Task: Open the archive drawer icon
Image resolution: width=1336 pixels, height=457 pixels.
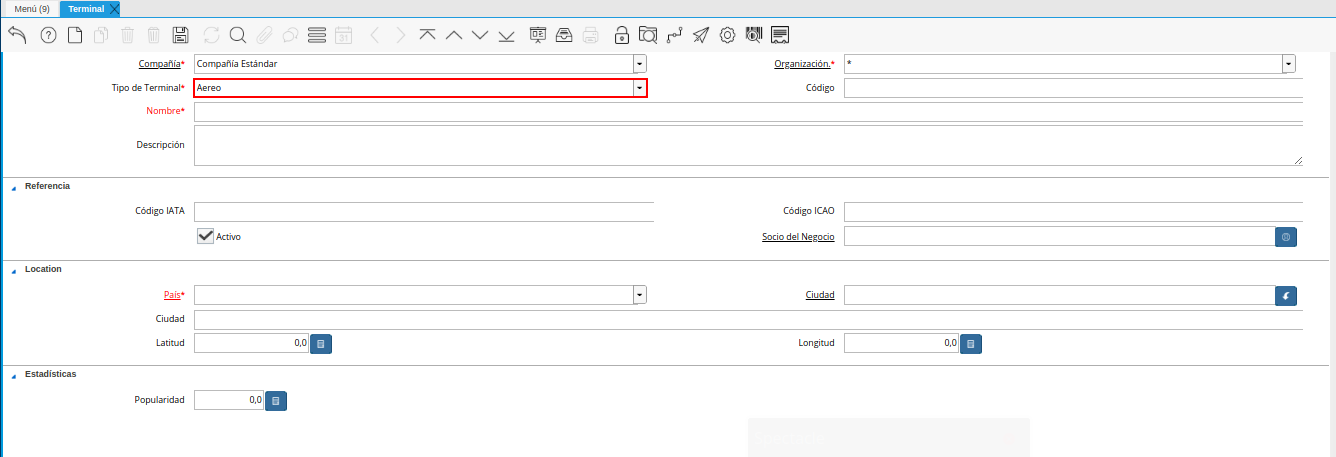Action: pyautogui.click(x=564, y=35)
